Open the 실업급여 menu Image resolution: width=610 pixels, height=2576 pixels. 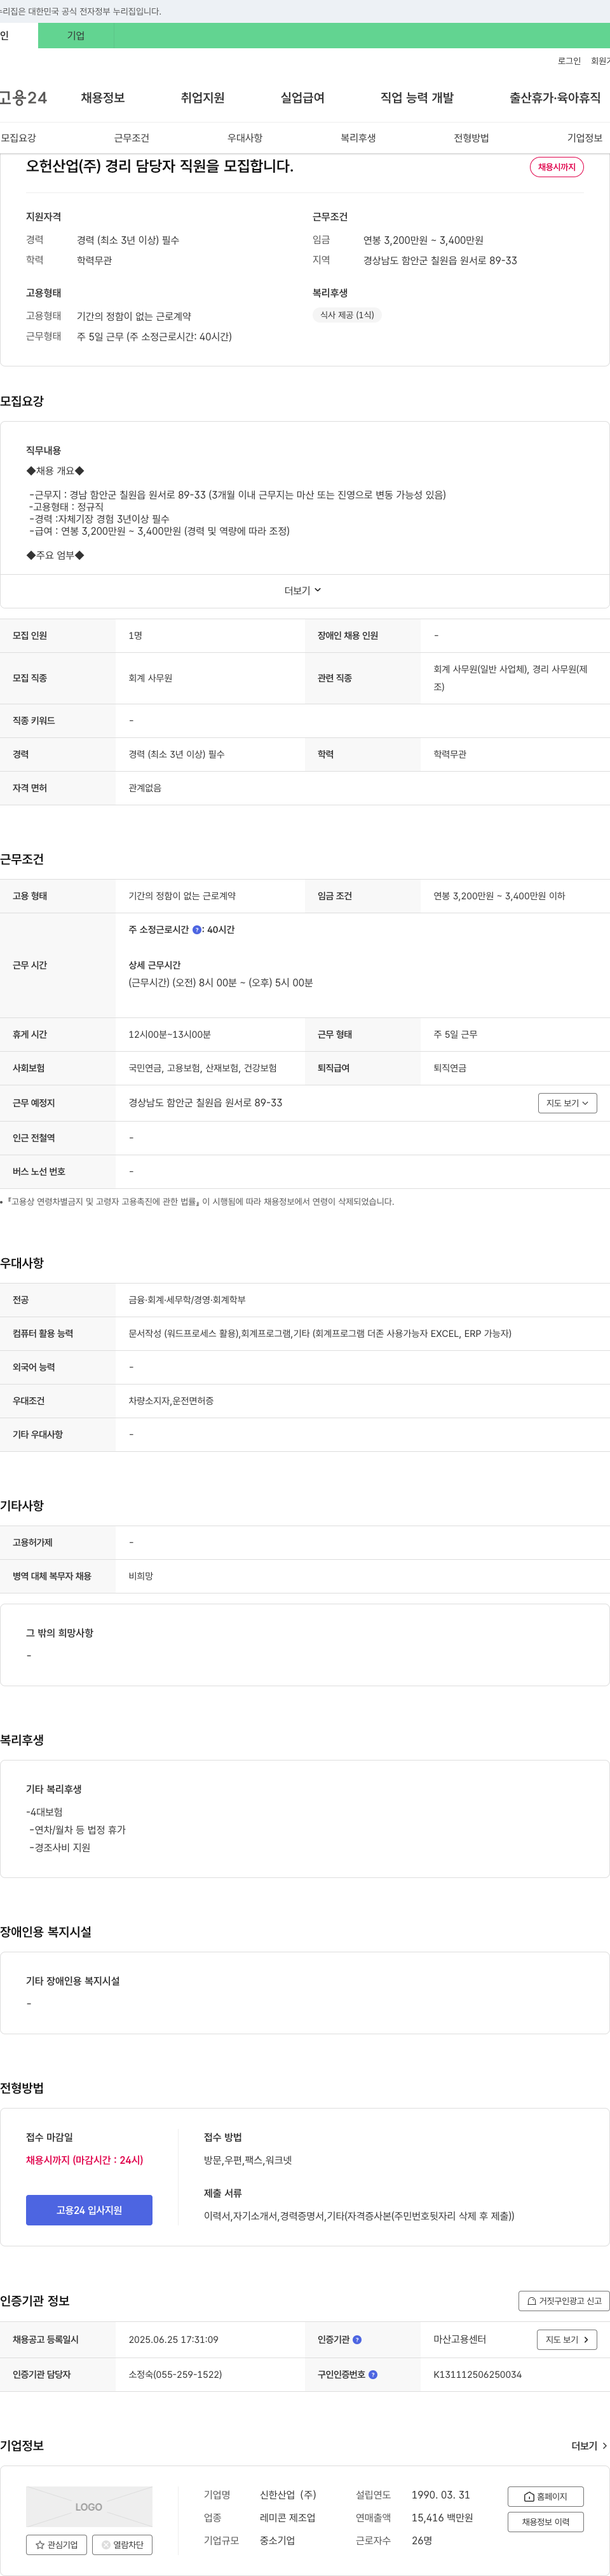coord(303,98)
